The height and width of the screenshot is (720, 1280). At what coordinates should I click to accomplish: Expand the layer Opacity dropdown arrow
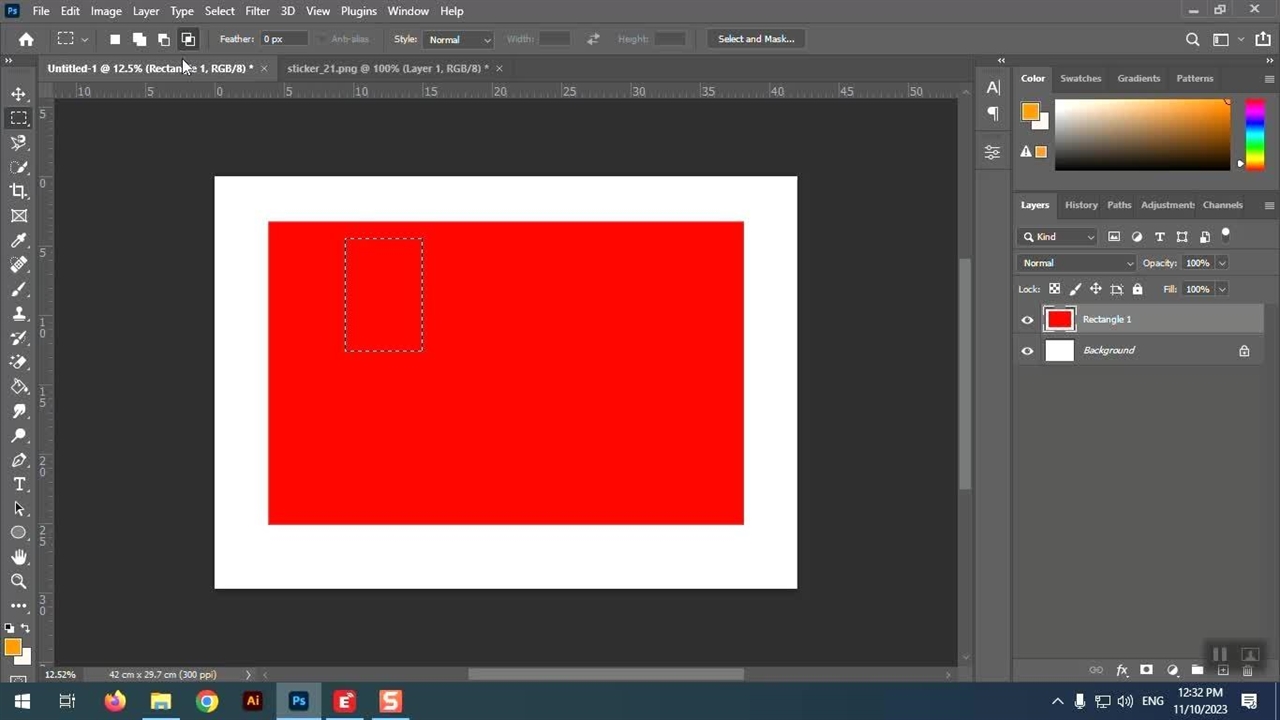1222,263
